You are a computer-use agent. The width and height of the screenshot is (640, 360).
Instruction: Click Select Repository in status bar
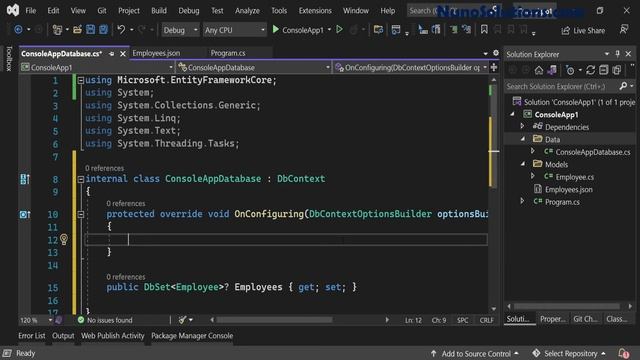tap(570, 353)
